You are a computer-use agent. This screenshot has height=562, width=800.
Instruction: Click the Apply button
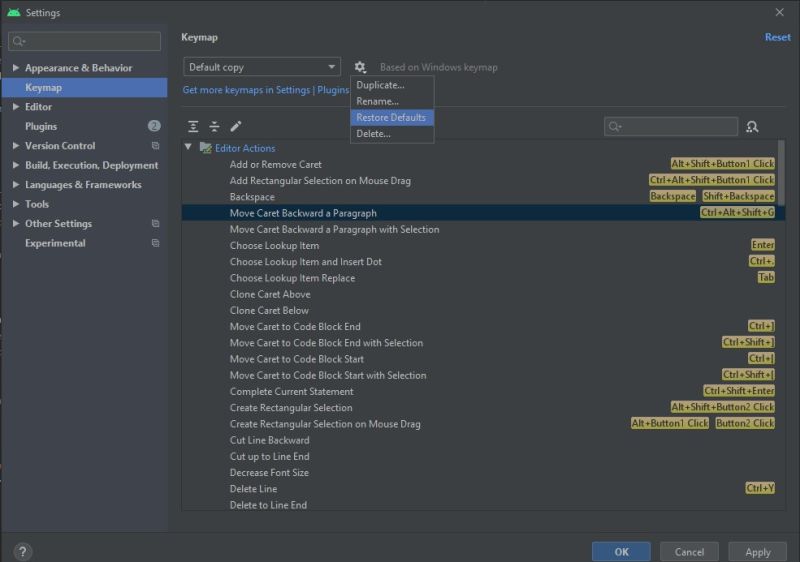[x=758, y=552]
